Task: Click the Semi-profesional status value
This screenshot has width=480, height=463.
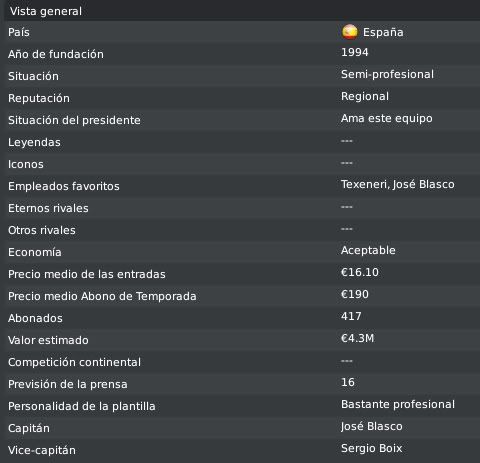Action: (387, 74)
